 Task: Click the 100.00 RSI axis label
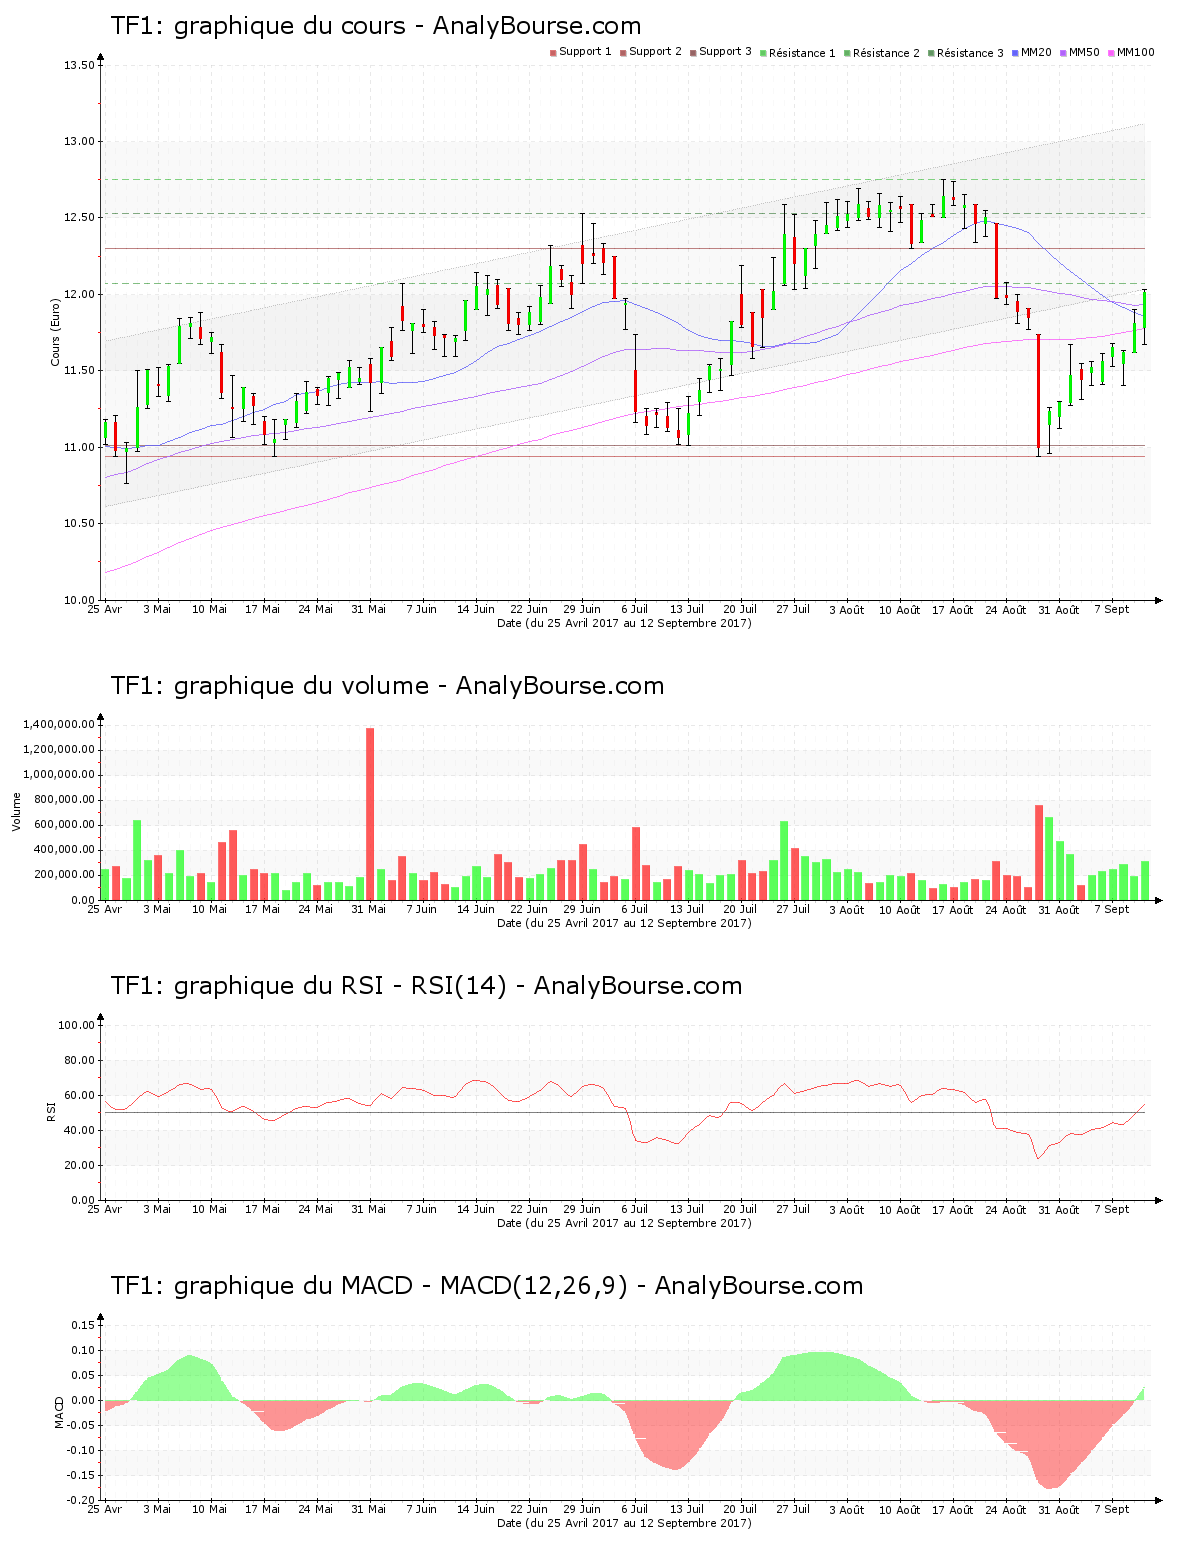pos(76,1026)
